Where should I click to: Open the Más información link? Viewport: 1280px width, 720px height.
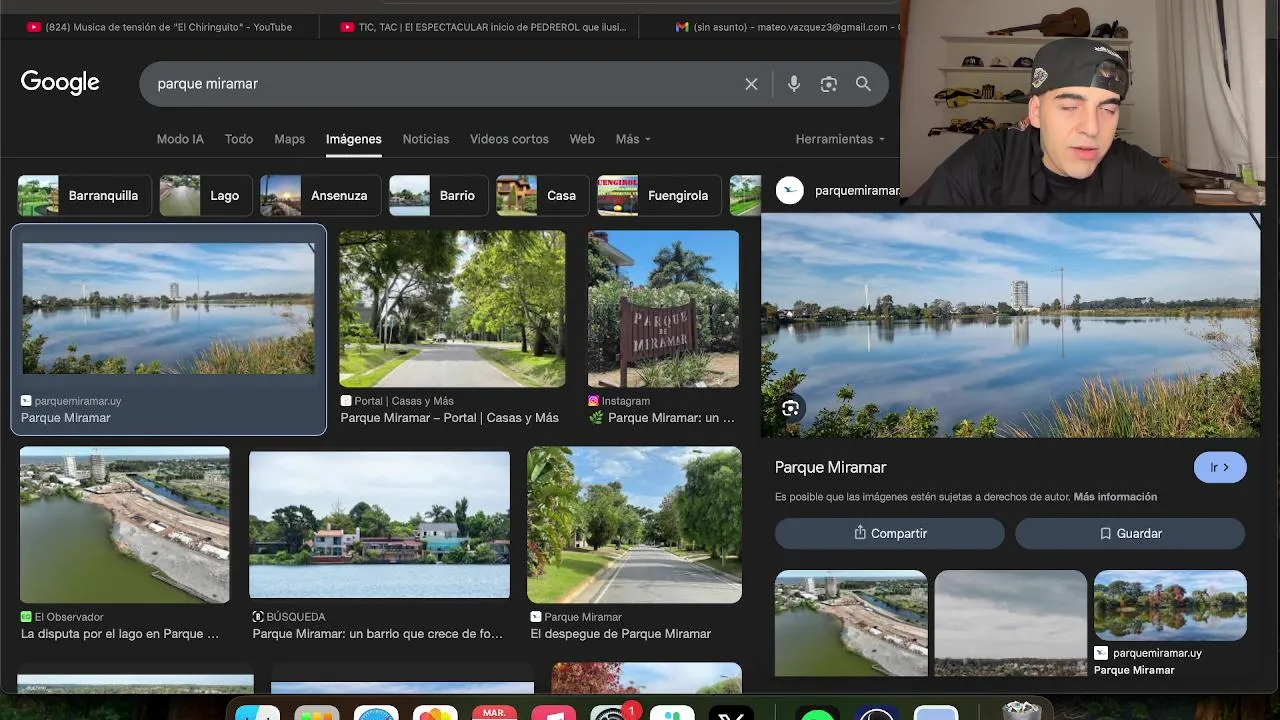click(x=1115, y=497)
